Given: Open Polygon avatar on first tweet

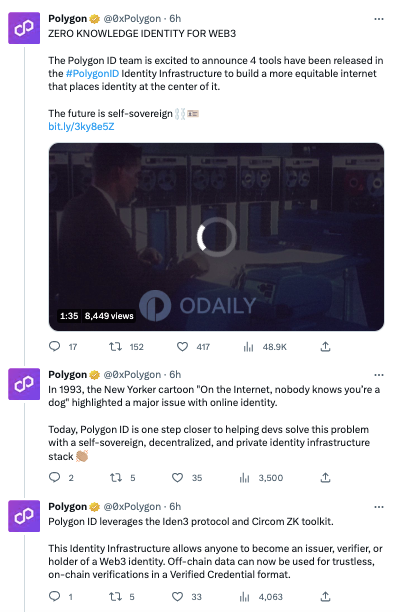Looking at the screenshot, I should [x=24, y=28].
